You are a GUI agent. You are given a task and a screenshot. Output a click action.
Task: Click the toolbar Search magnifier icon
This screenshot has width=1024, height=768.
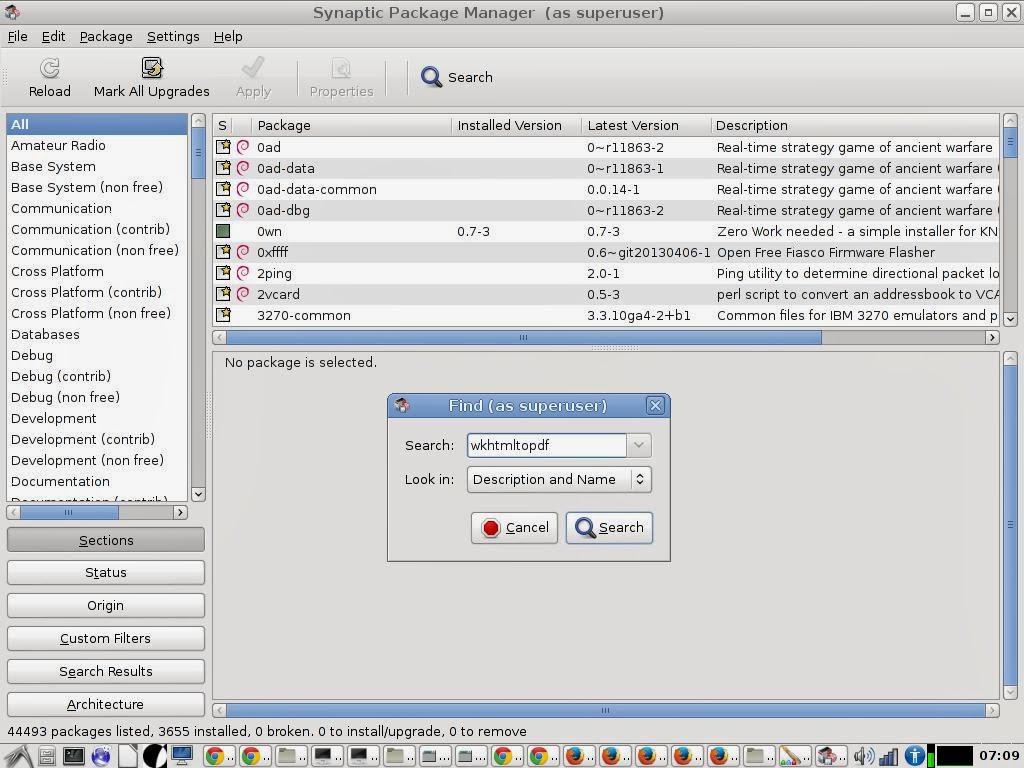[x=431, y=77]
